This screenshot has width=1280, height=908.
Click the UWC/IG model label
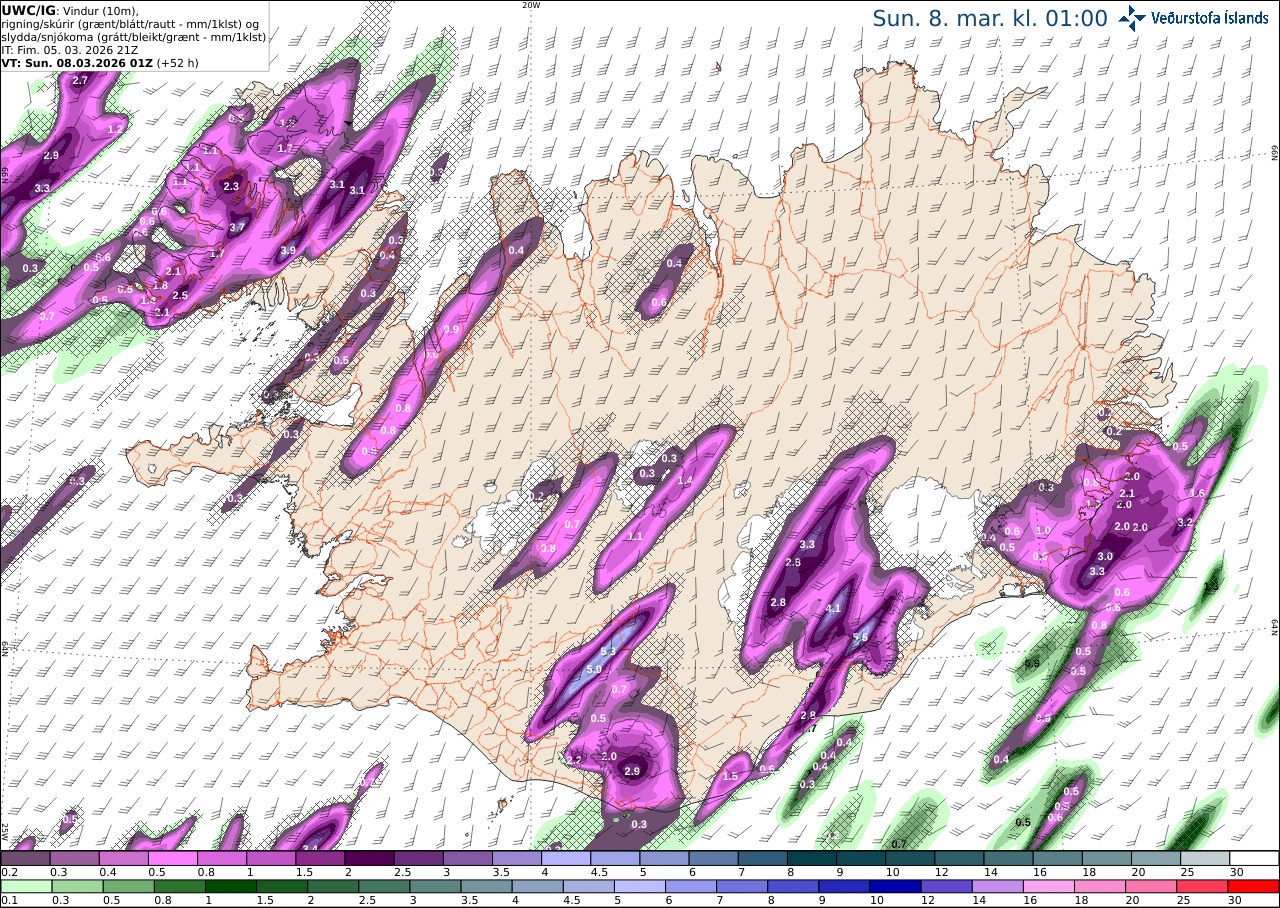28,10
